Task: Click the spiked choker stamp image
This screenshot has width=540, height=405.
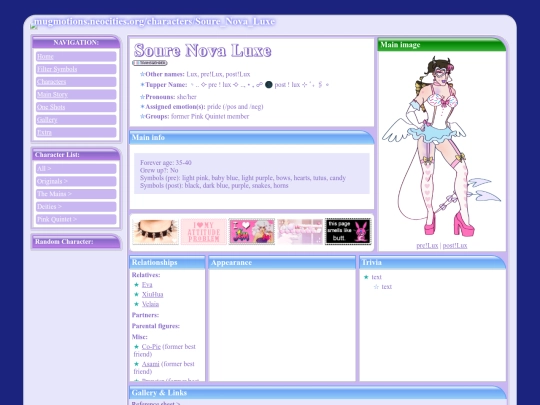Action: coord(156,231)
